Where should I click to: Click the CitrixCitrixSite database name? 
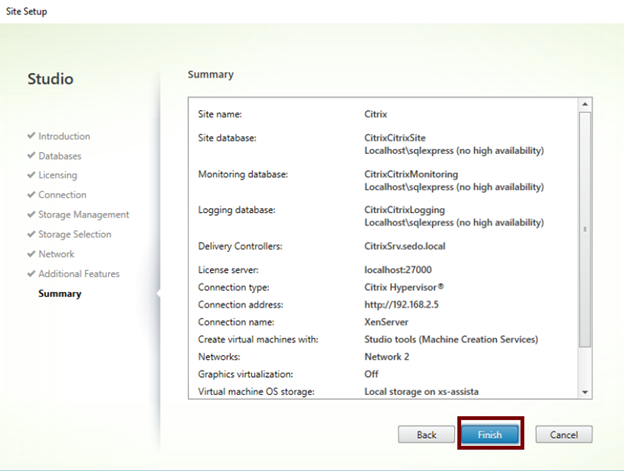click(x=395, y=138)
